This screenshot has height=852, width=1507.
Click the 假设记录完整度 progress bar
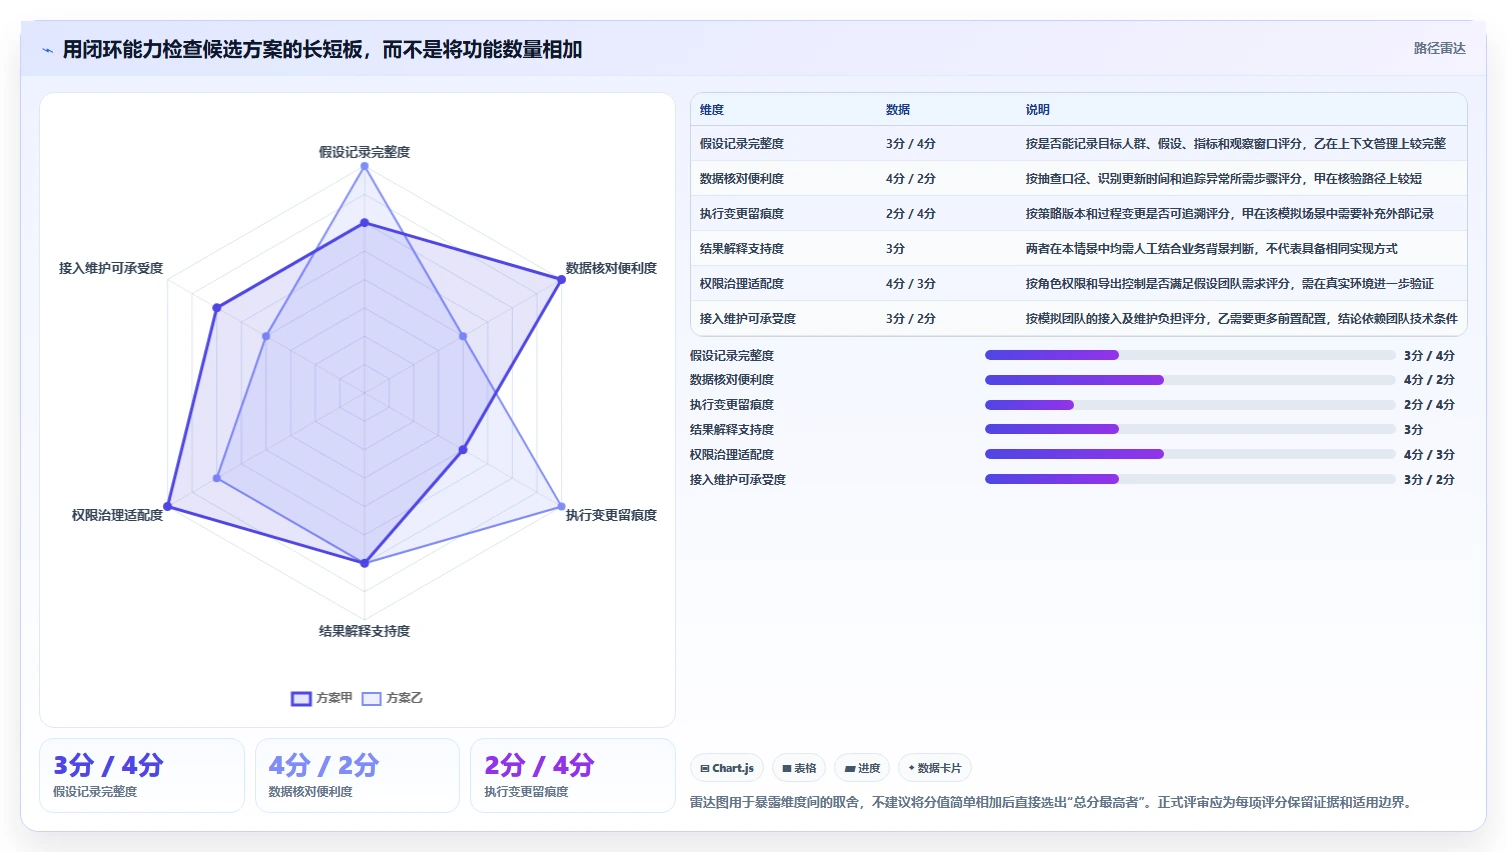(x=1190, y=355)
